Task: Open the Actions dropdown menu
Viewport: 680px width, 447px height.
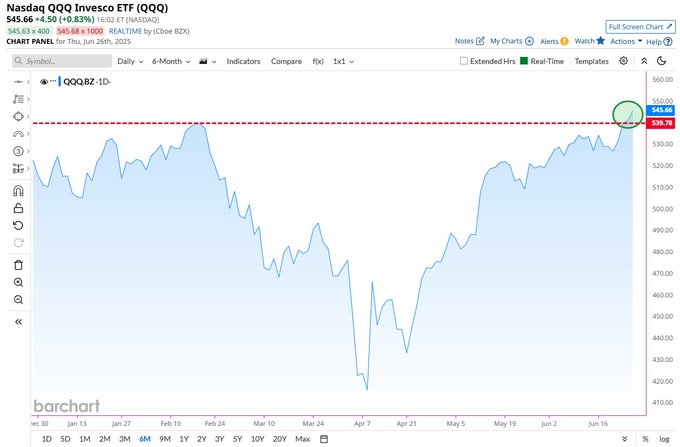Action: [626, 41]
